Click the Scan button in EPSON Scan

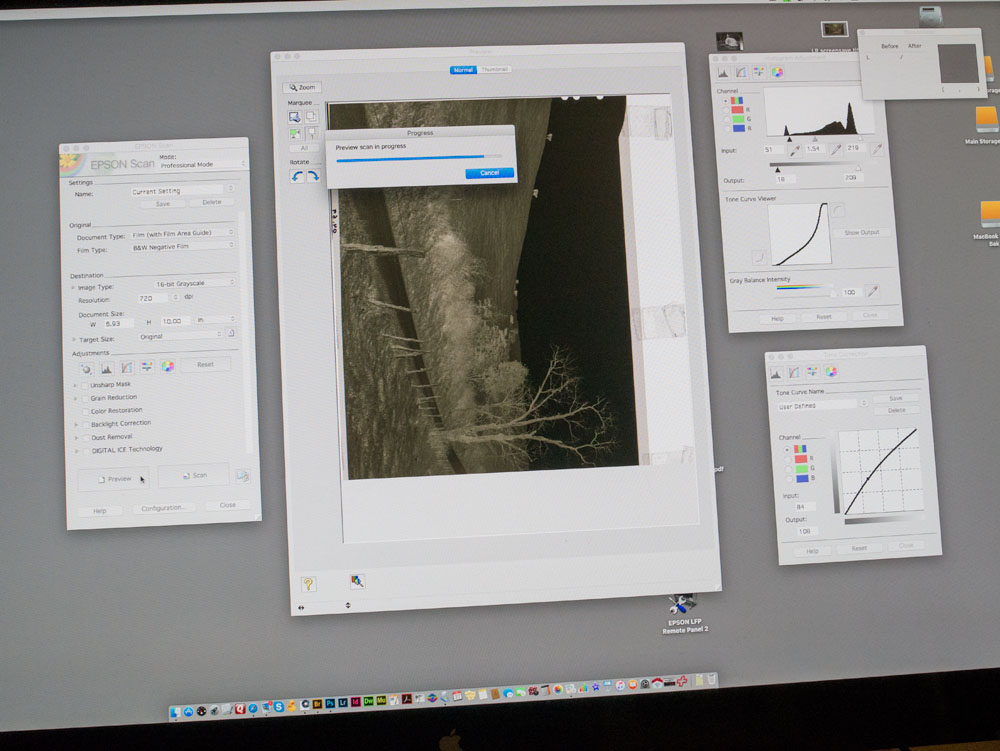[x=194, y=476]
